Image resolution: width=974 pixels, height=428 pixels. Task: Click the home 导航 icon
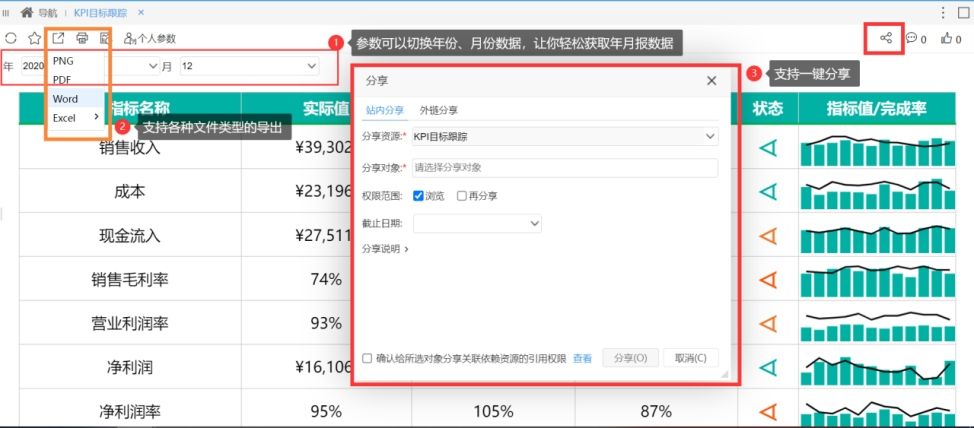pos(27,12)
